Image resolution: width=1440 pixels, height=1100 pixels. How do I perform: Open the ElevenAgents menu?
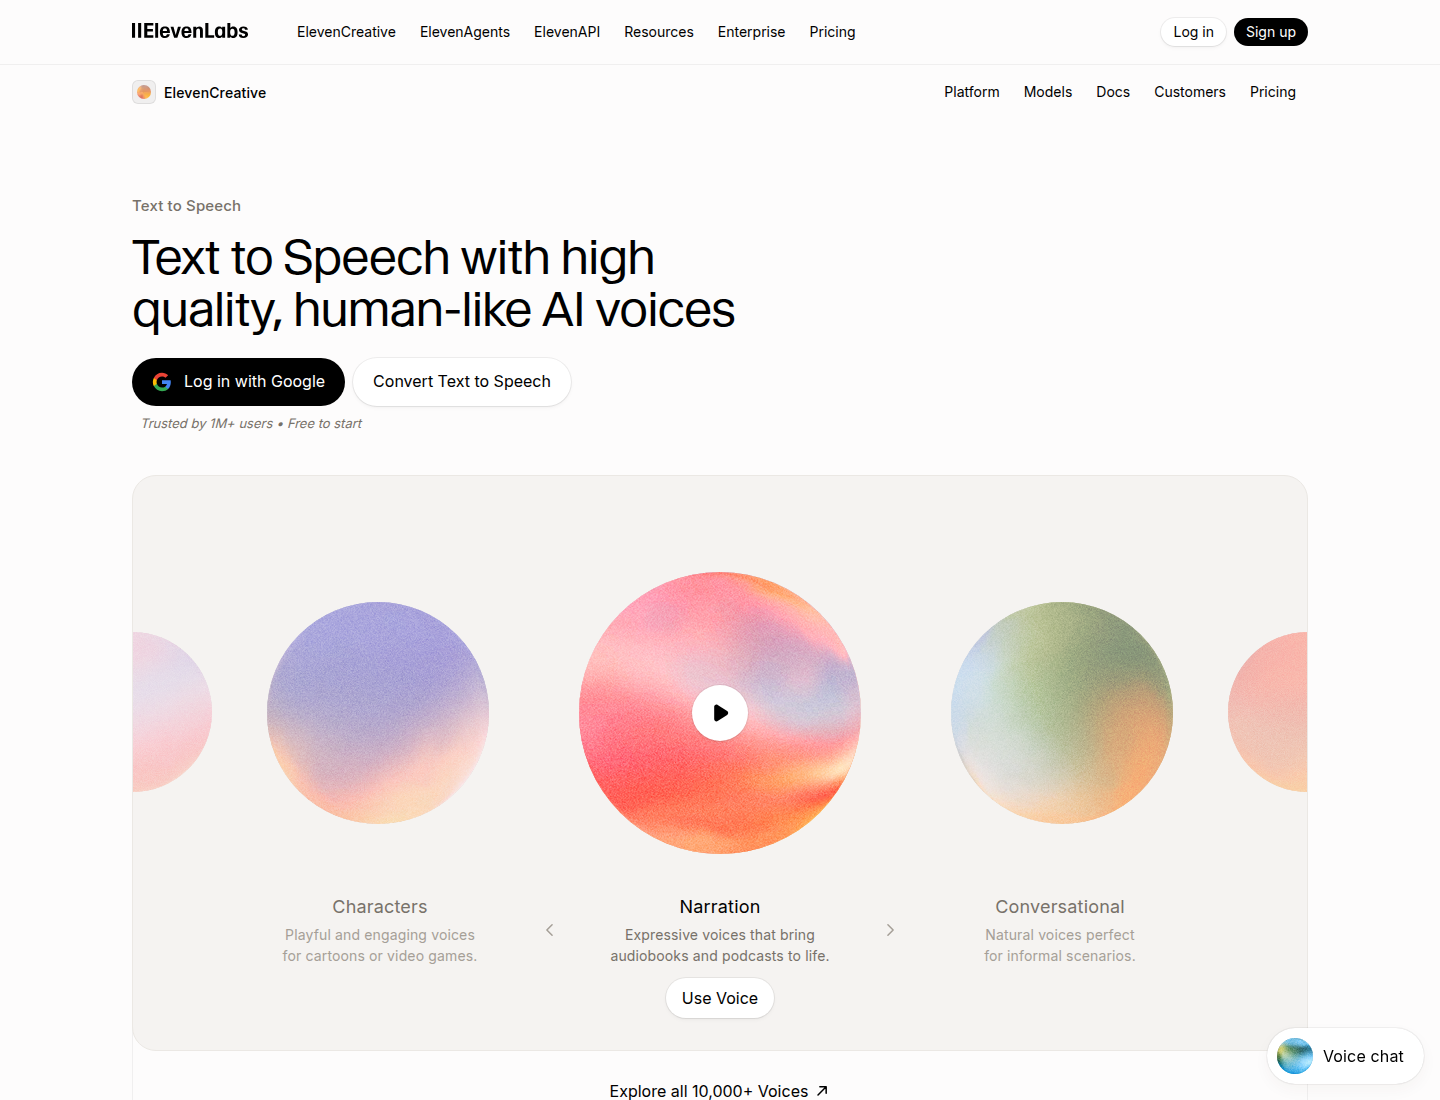[465, 32]
